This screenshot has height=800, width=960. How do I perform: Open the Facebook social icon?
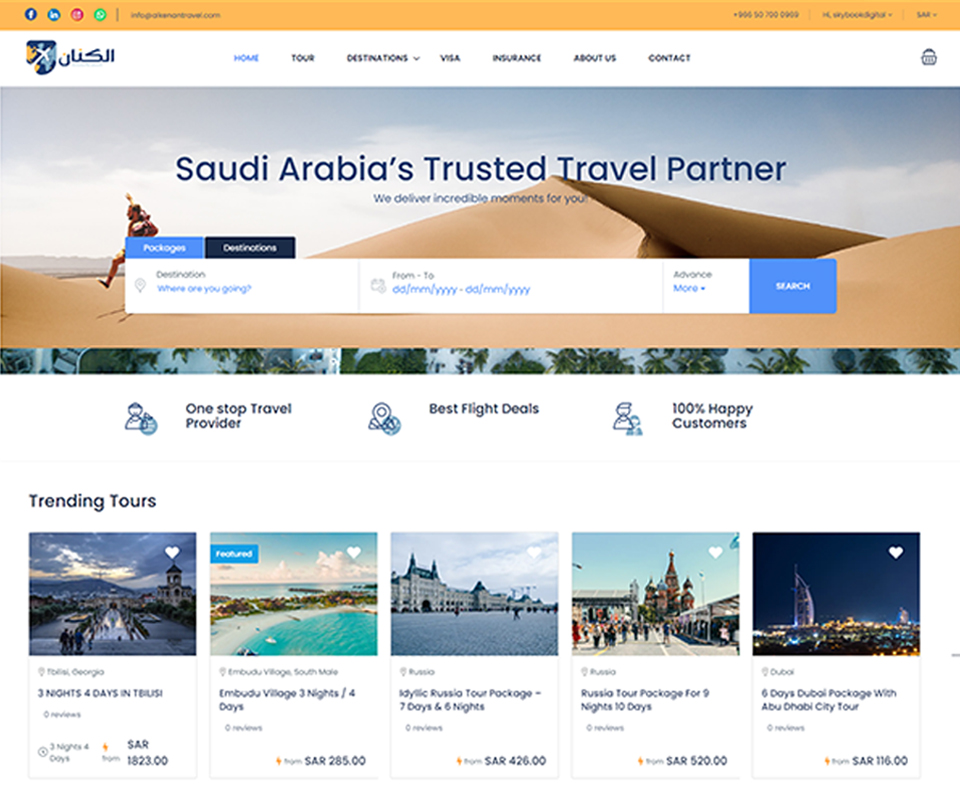[x=31, y=15]
